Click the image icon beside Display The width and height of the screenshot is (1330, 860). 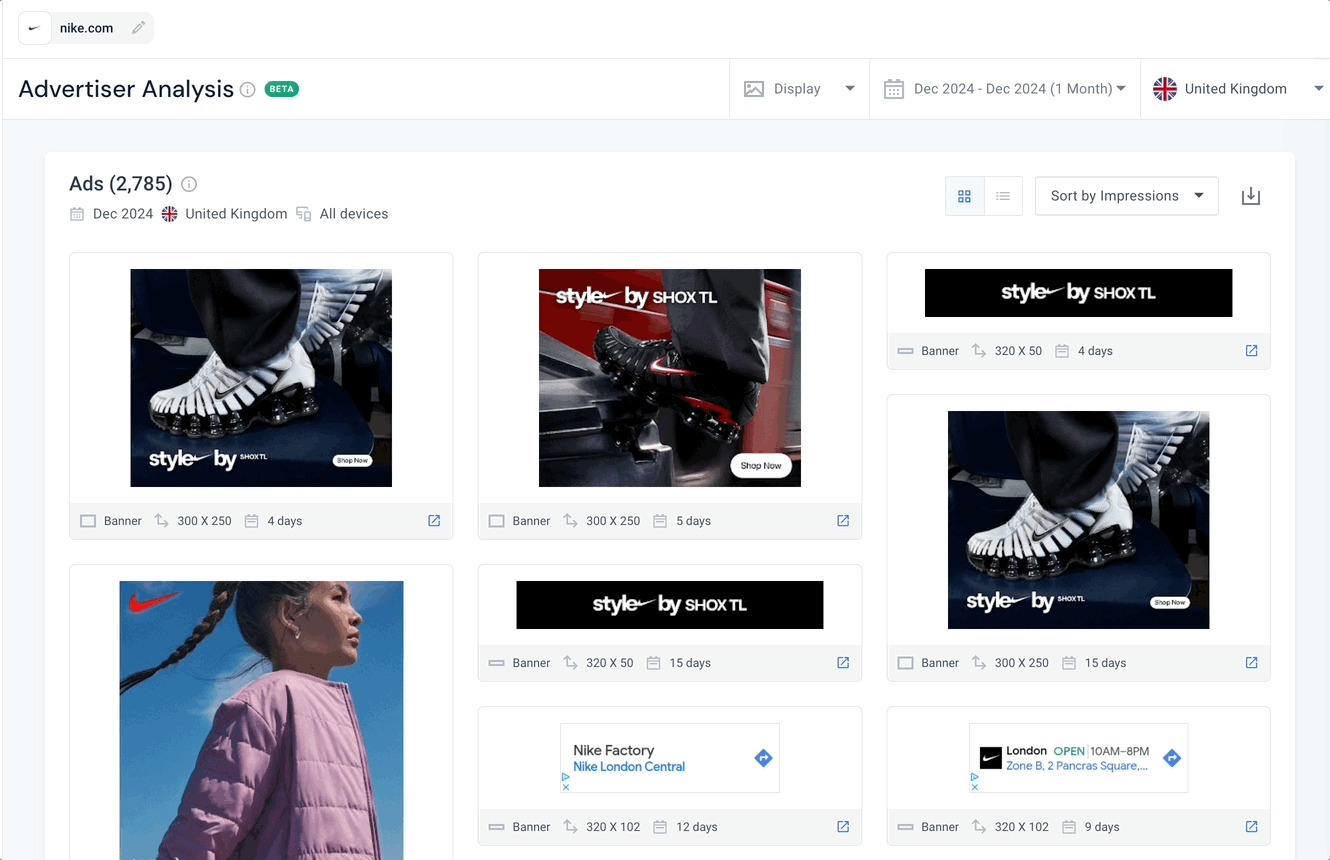(x=754, y=89)
